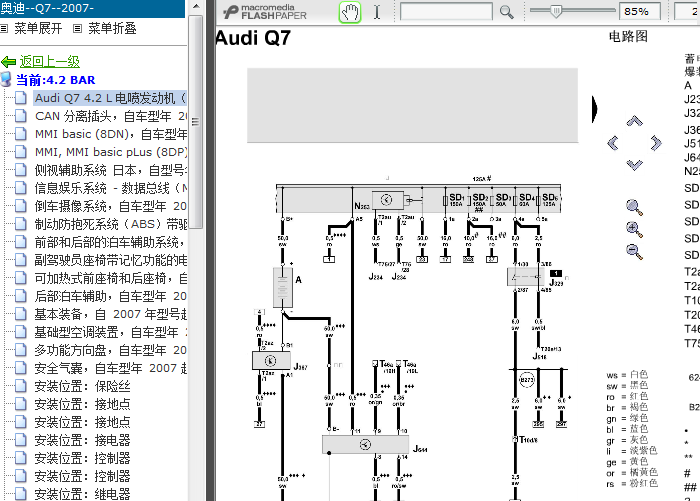Pan diagram up with the up arrow
Viewport: 700px width, 501px height.
[x=634, y=121]
